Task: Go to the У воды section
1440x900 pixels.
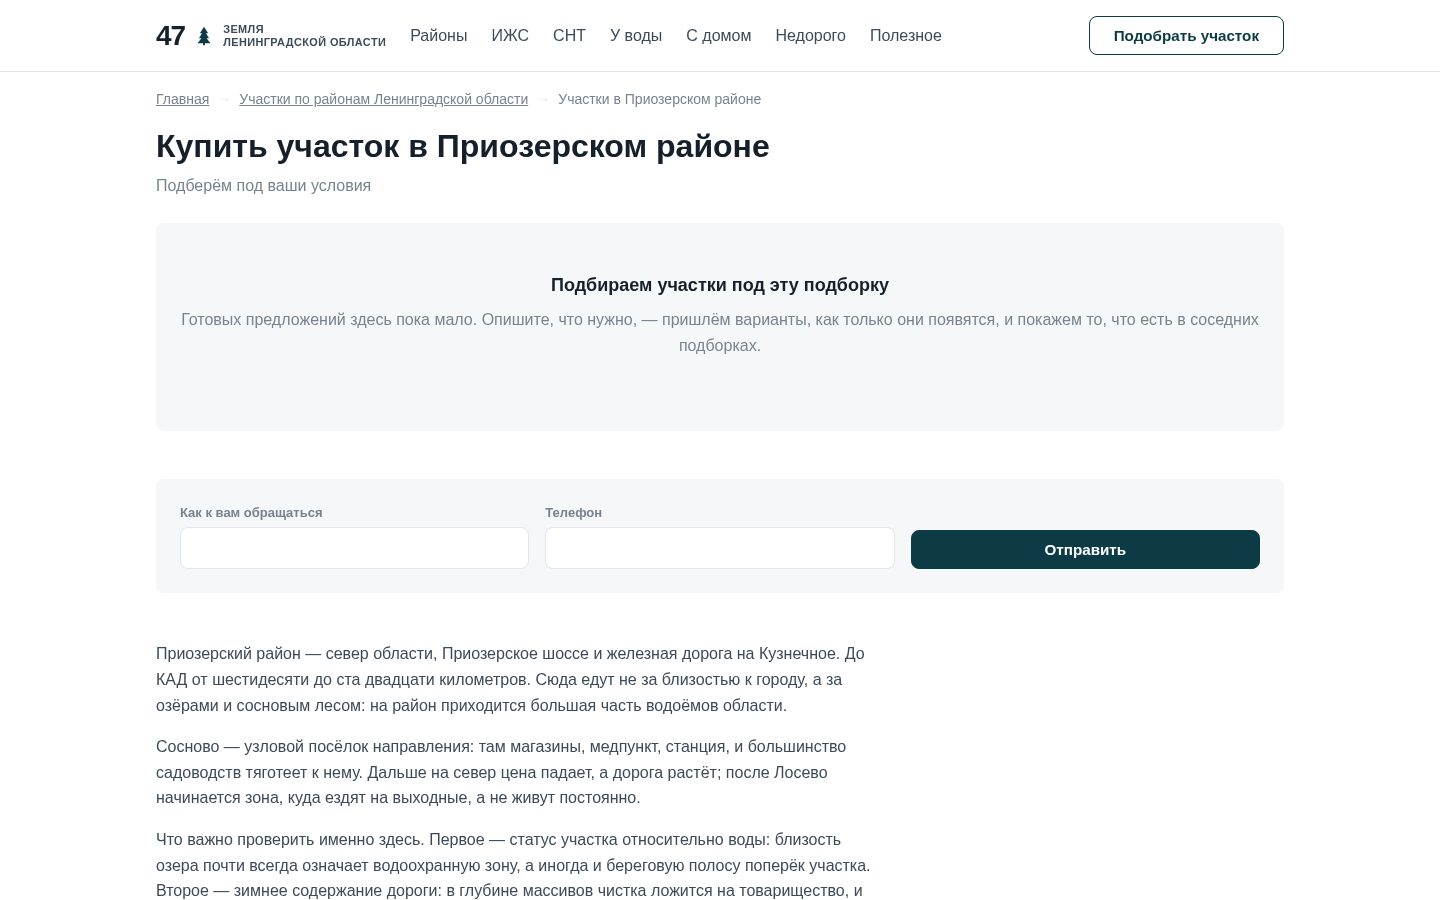Action: click(x=636, y=36)
